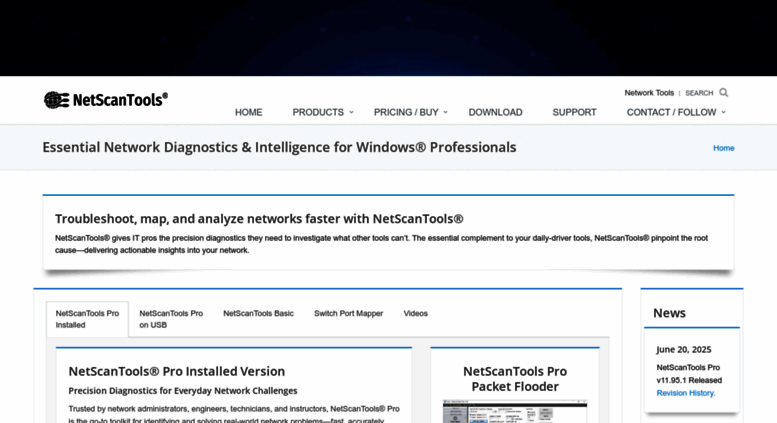Open the Revision History link
The image size is (777, 423).
coord(686,393)
